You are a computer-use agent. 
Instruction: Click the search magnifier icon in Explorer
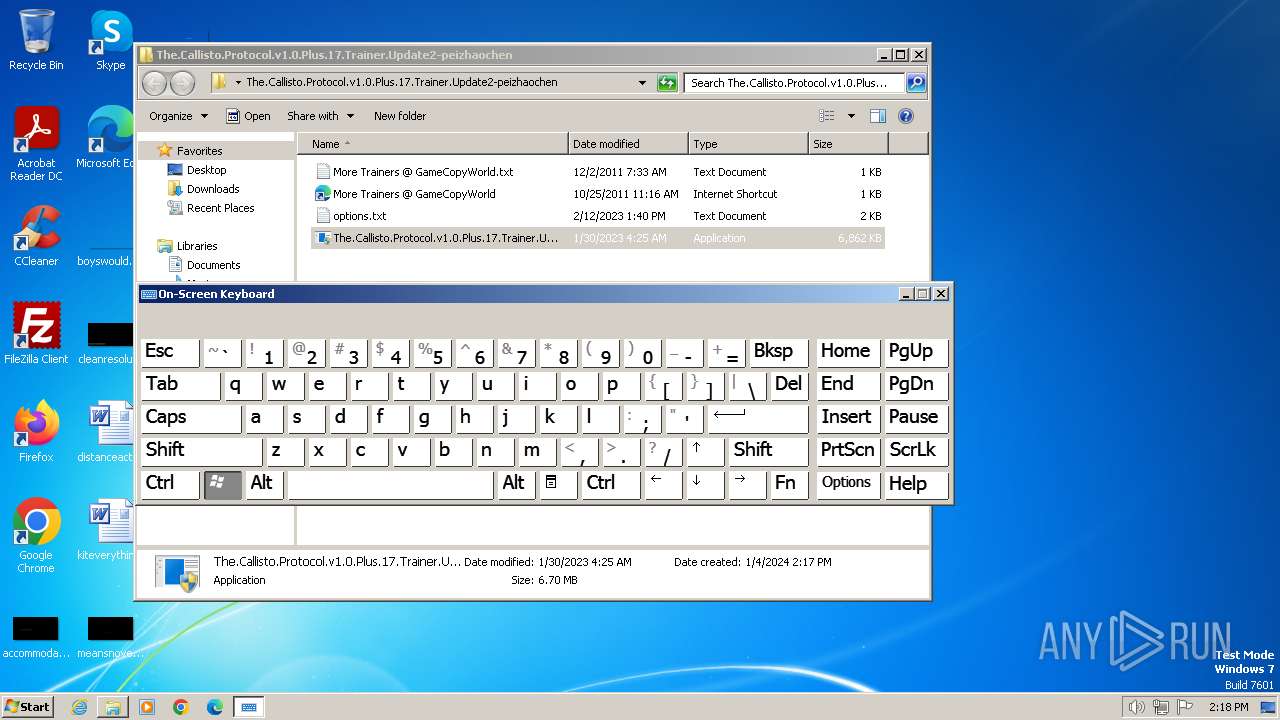[x=915, y=83]
